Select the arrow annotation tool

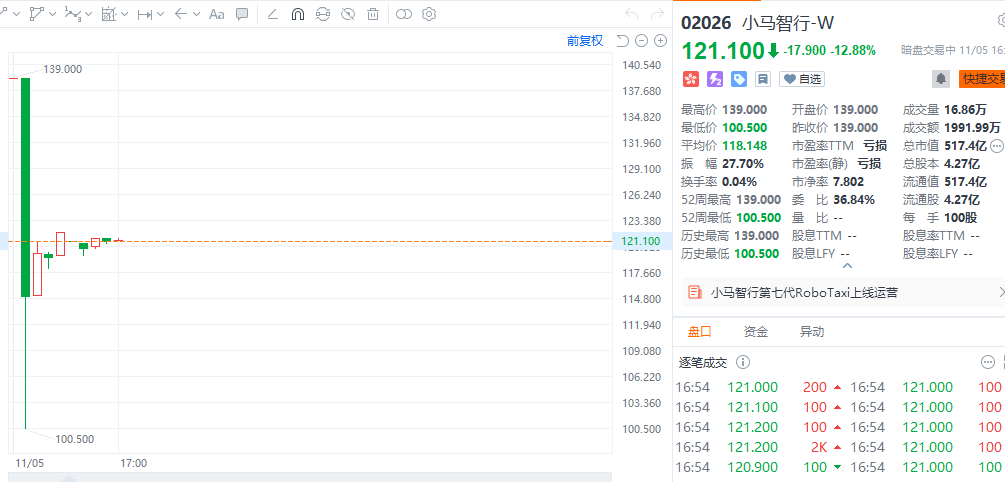181,13
